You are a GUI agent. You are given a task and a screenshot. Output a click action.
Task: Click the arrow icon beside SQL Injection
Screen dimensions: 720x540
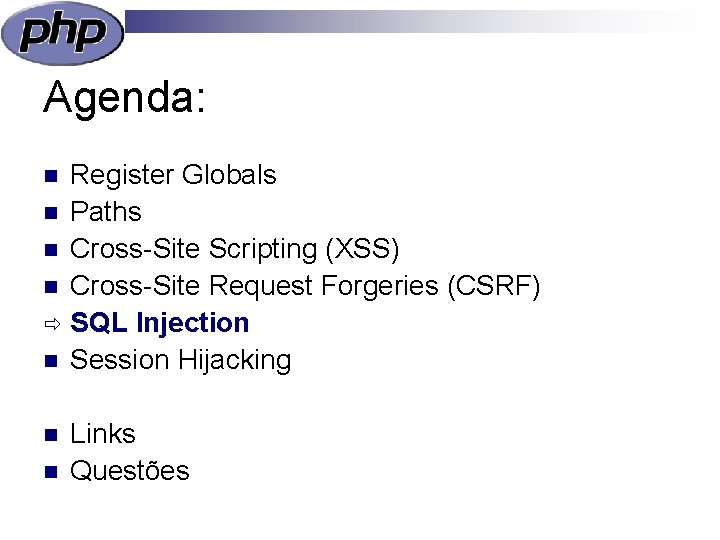coord(52,324)
